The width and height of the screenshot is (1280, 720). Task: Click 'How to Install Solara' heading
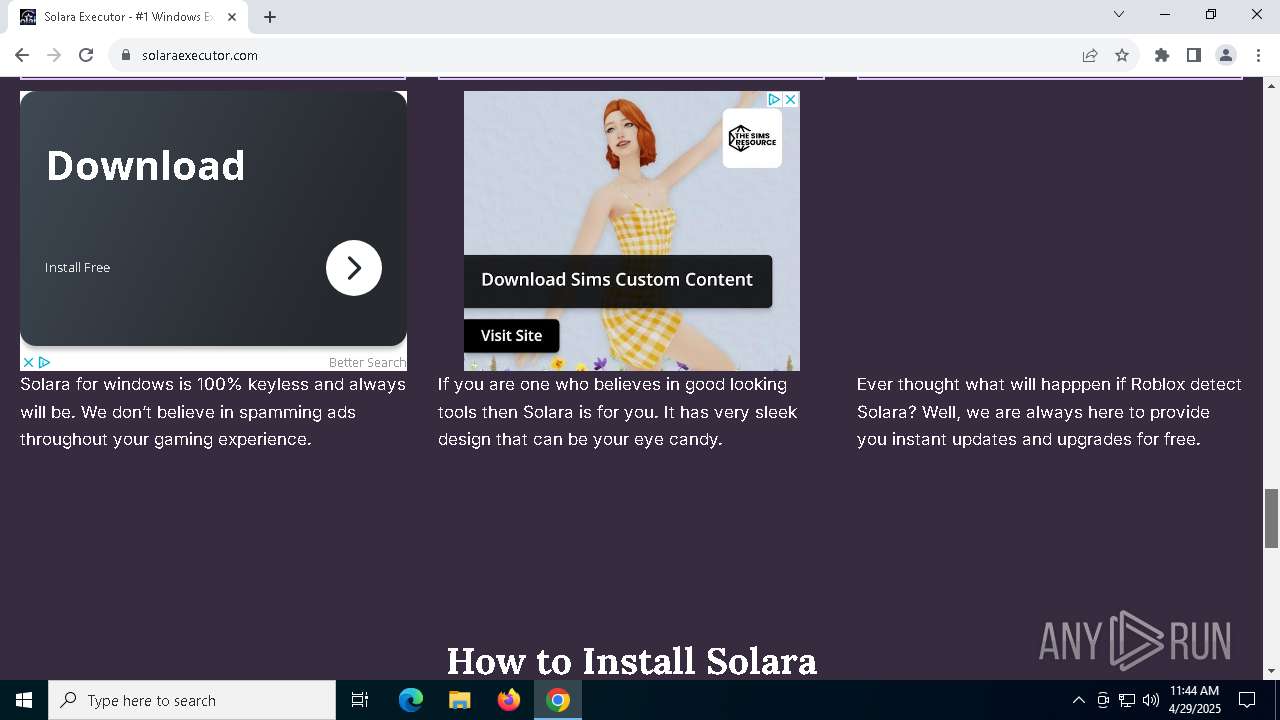(632, 661)
